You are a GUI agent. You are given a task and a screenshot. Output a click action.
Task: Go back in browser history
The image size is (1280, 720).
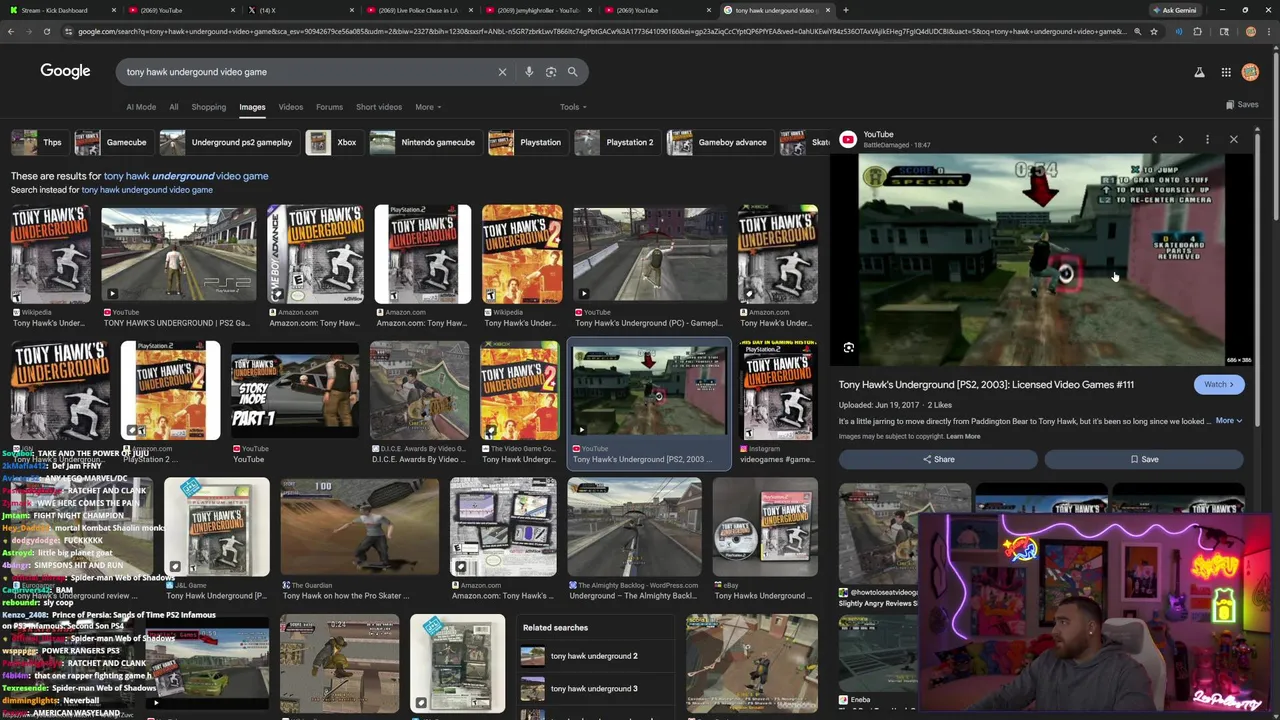coord(10,31)
